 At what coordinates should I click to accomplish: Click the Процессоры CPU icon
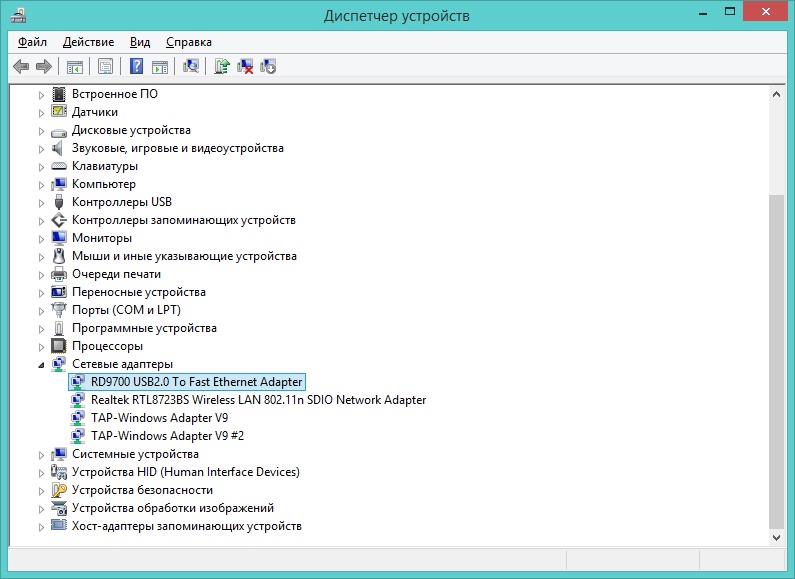[59, 346]
